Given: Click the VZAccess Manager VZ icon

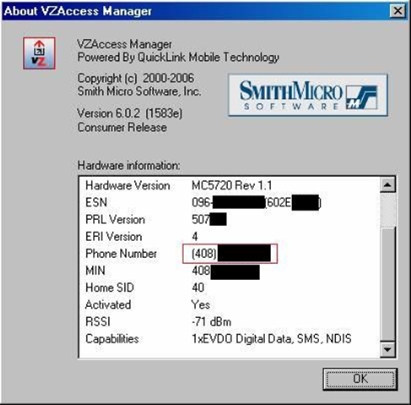Looking at the screenshot, I should pyautogui.click(x=39, y=53).
